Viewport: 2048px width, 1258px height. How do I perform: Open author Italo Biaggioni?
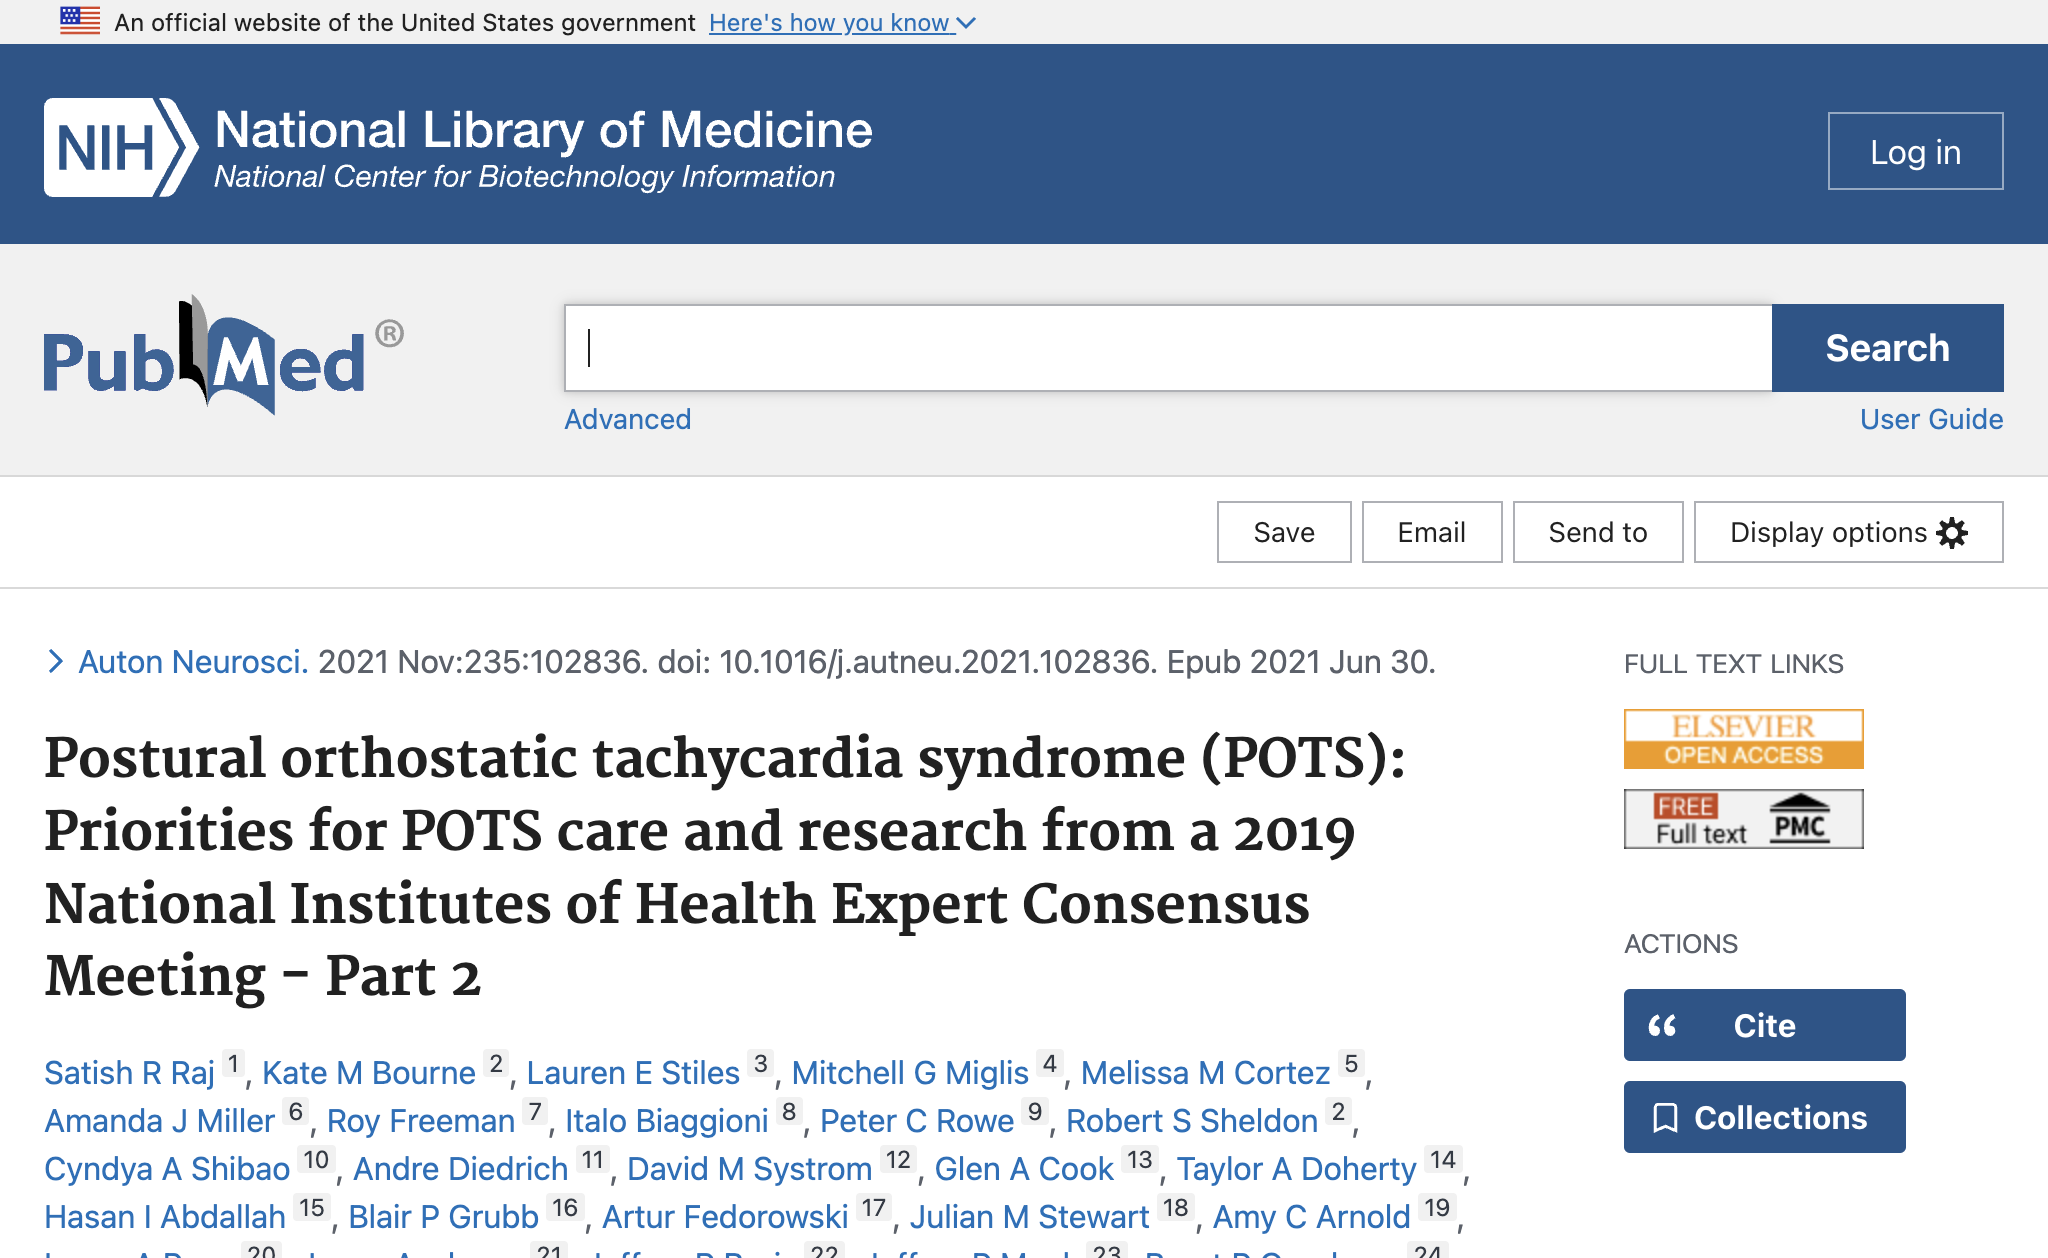667,1121
